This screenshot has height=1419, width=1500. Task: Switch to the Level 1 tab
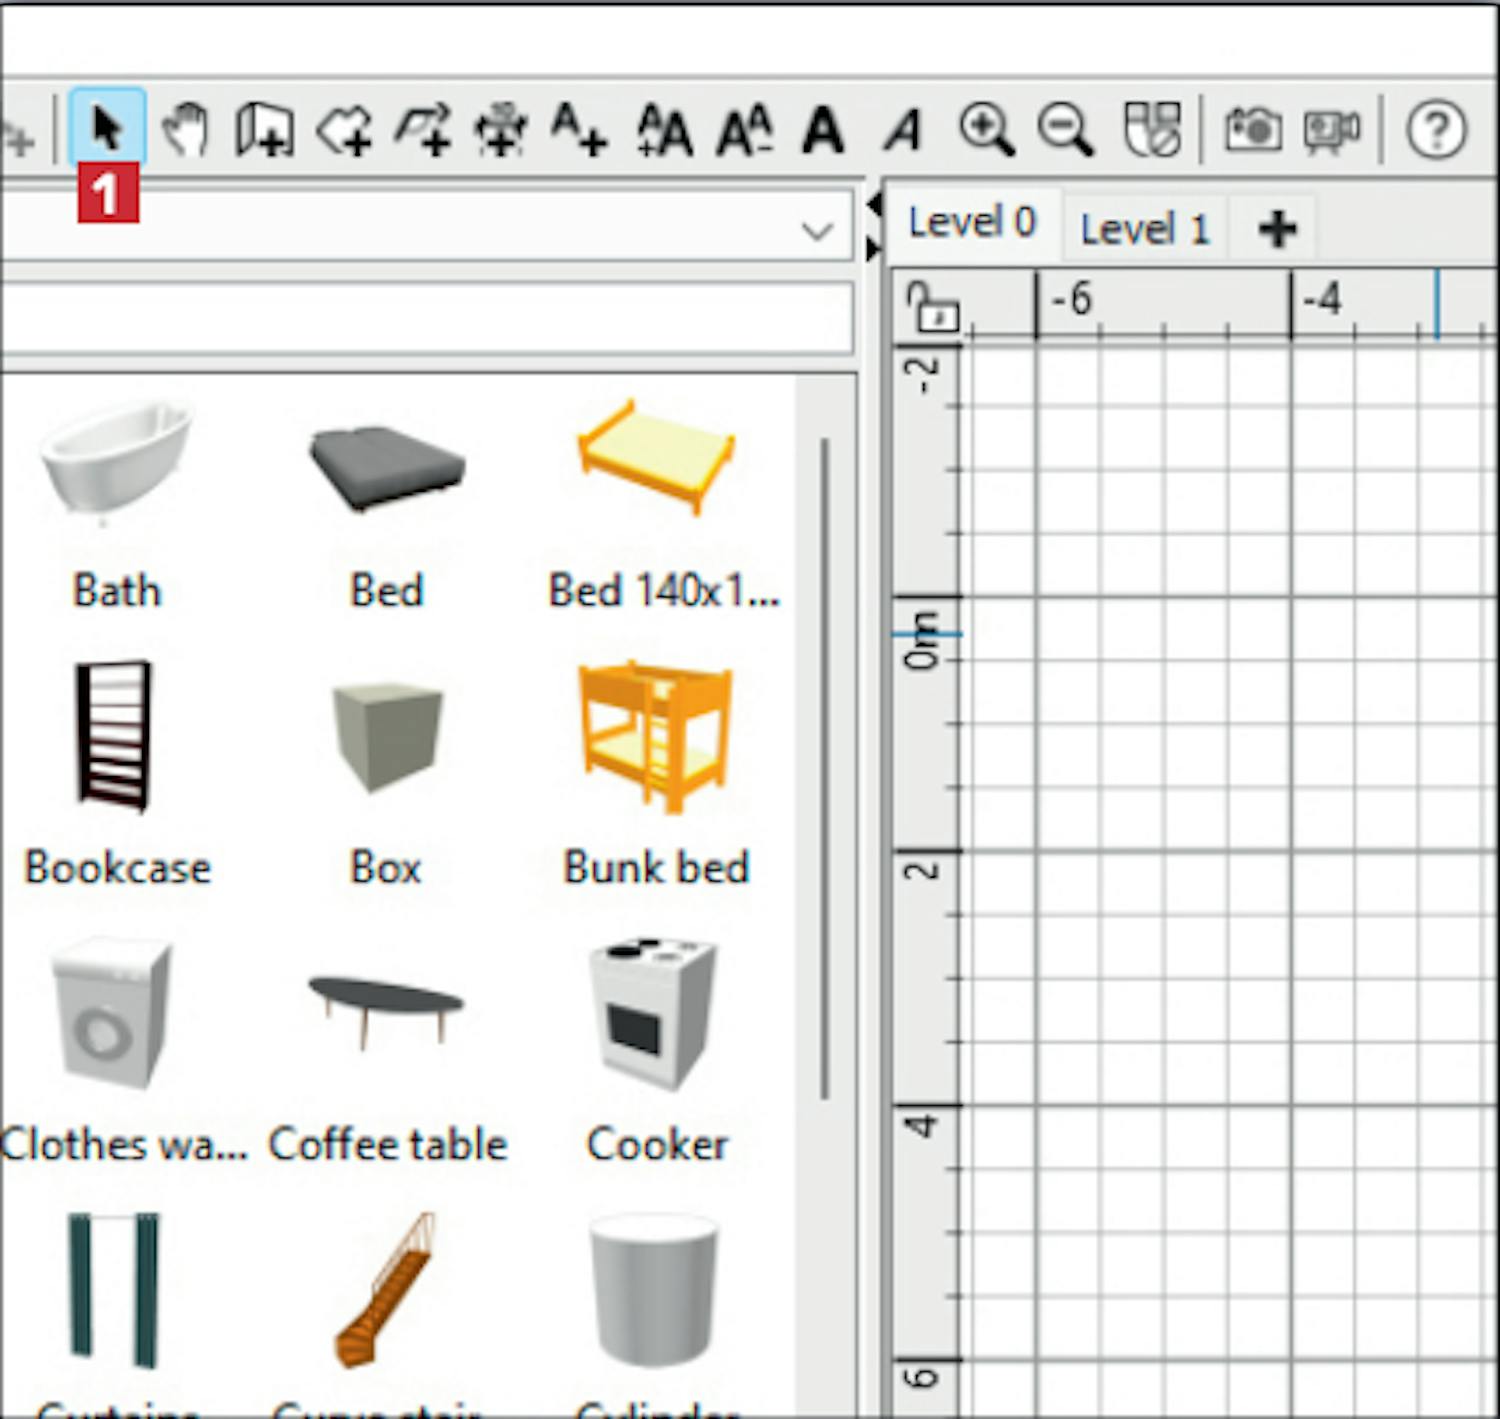coord(1144,229)
